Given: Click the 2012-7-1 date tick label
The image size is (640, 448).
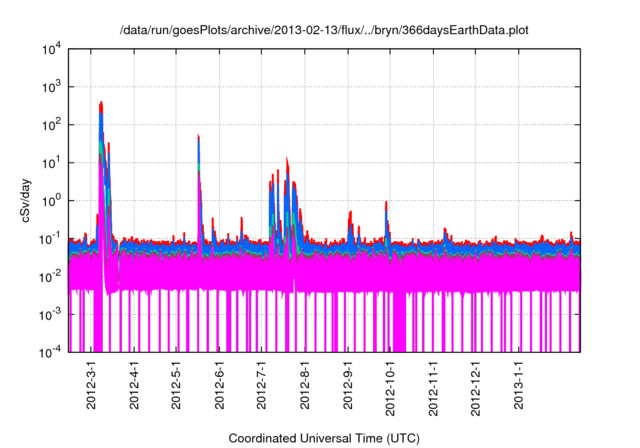Looking at the screenshot, I should tap(261, 384).
